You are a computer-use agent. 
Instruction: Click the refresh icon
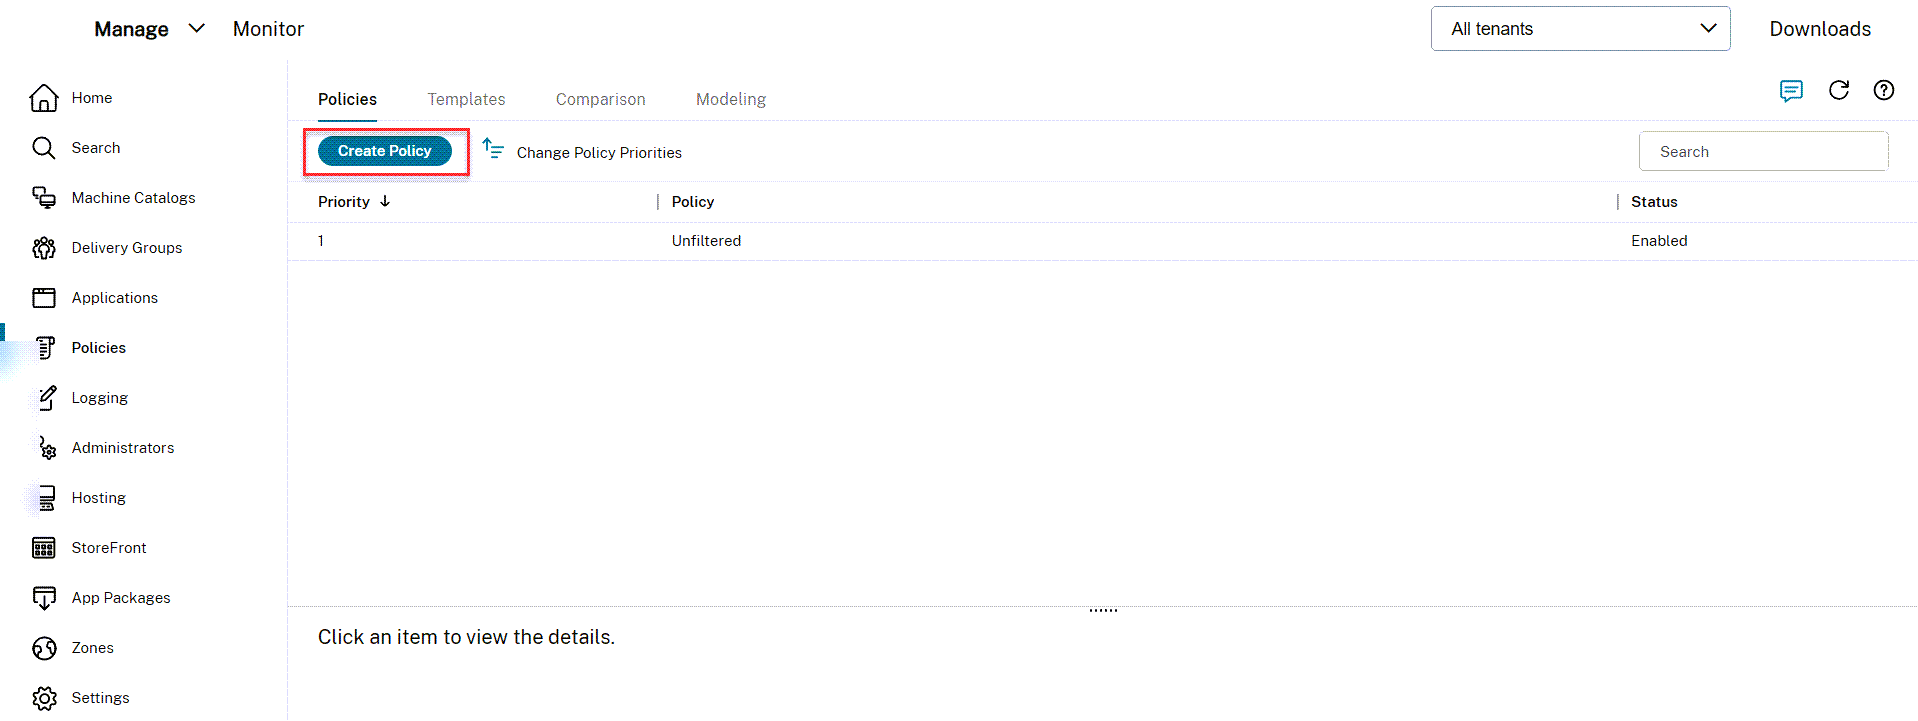(1839, 90)
